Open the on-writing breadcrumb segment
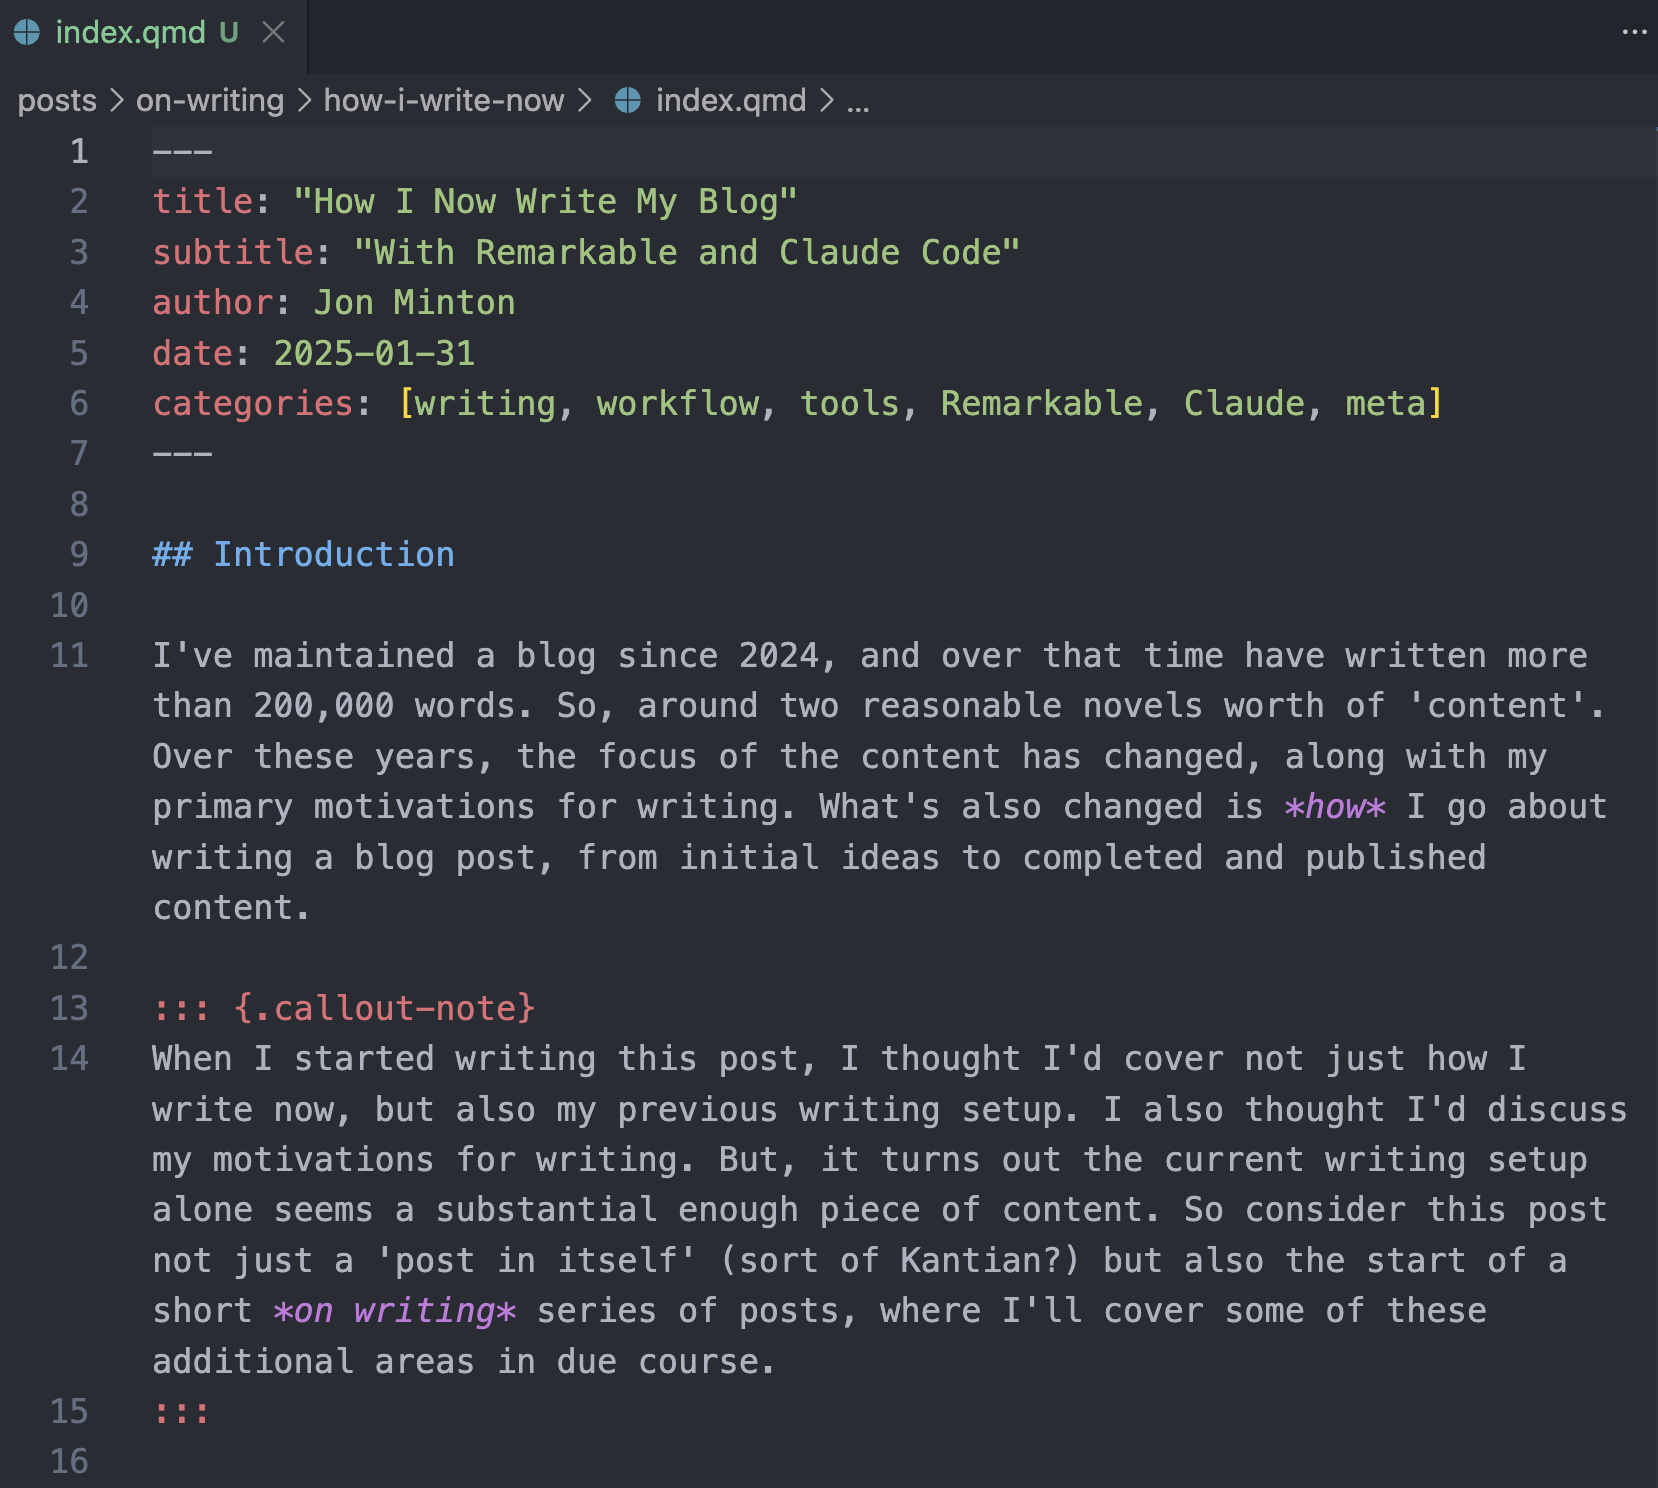Screen dimensions: 1658x1488 210,101
